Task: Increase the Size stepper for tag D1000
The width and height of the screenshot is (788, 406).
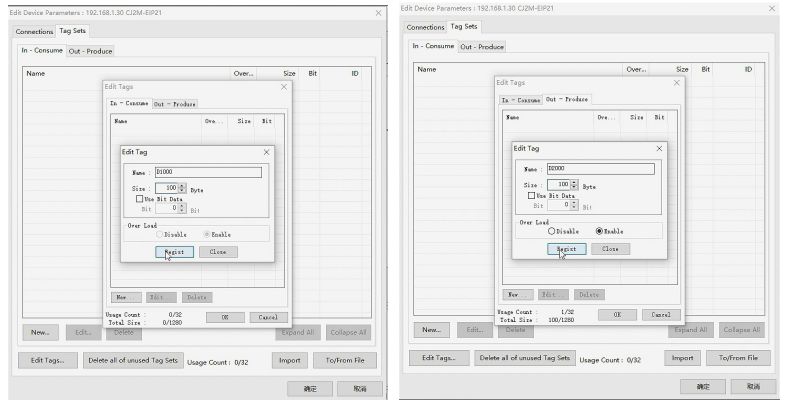Action: (x=181, y=184)
